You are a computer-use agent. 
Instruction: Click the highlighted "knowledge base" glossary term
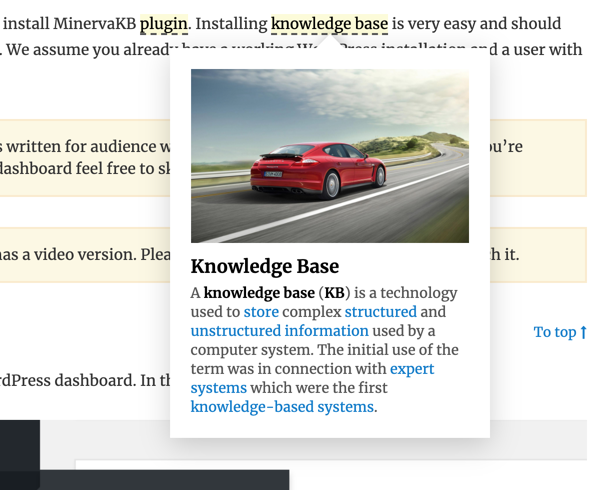pos(330,24)
